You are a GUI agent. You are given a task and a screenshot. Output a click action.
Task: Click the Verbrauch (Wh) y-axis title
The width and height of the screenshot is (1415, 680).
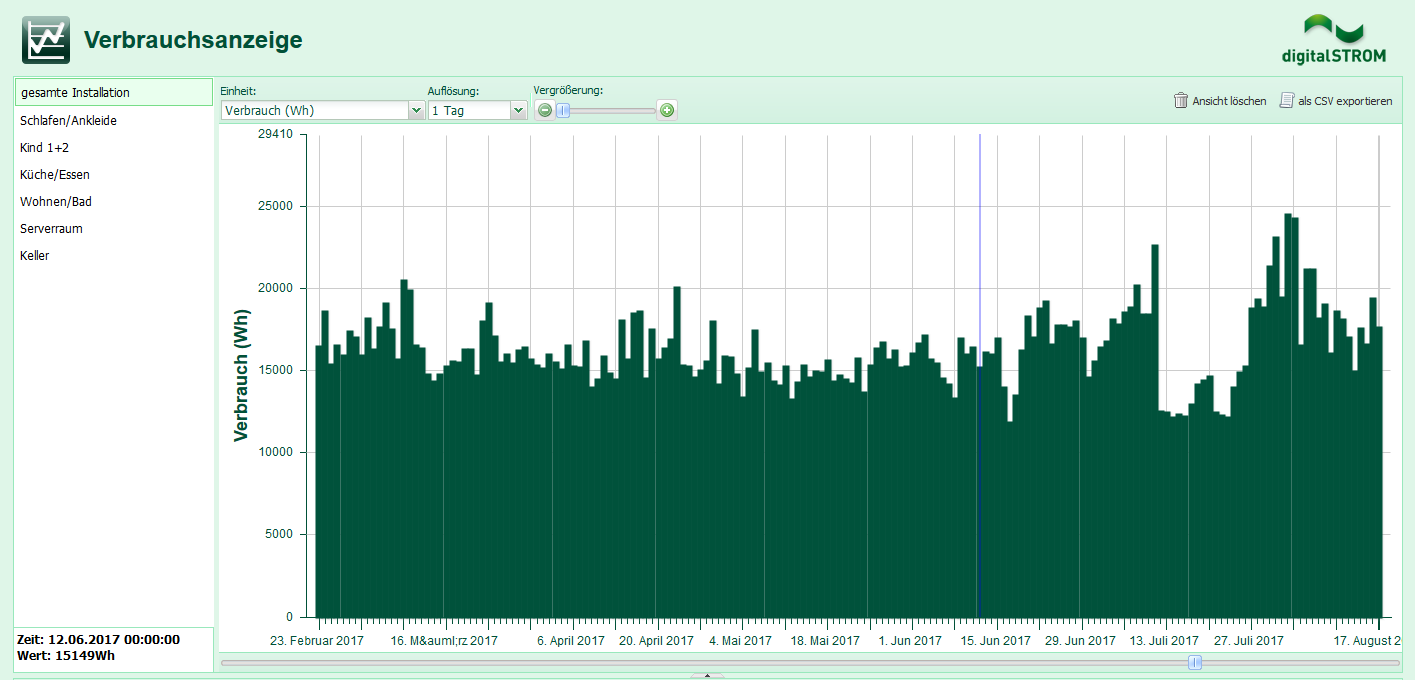[x=241, y=375]
